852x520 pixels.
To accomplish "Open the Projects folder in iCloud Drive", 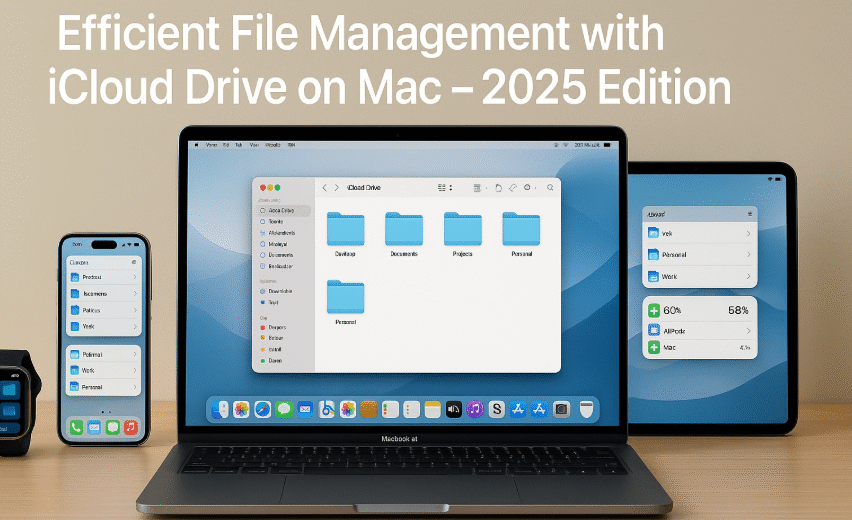I will coord(462,234).
